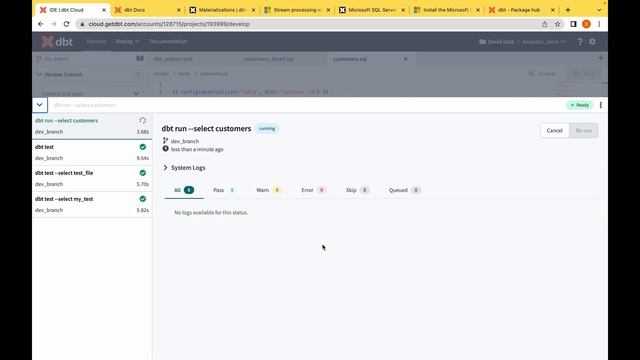Click the Re-run button

584,131
